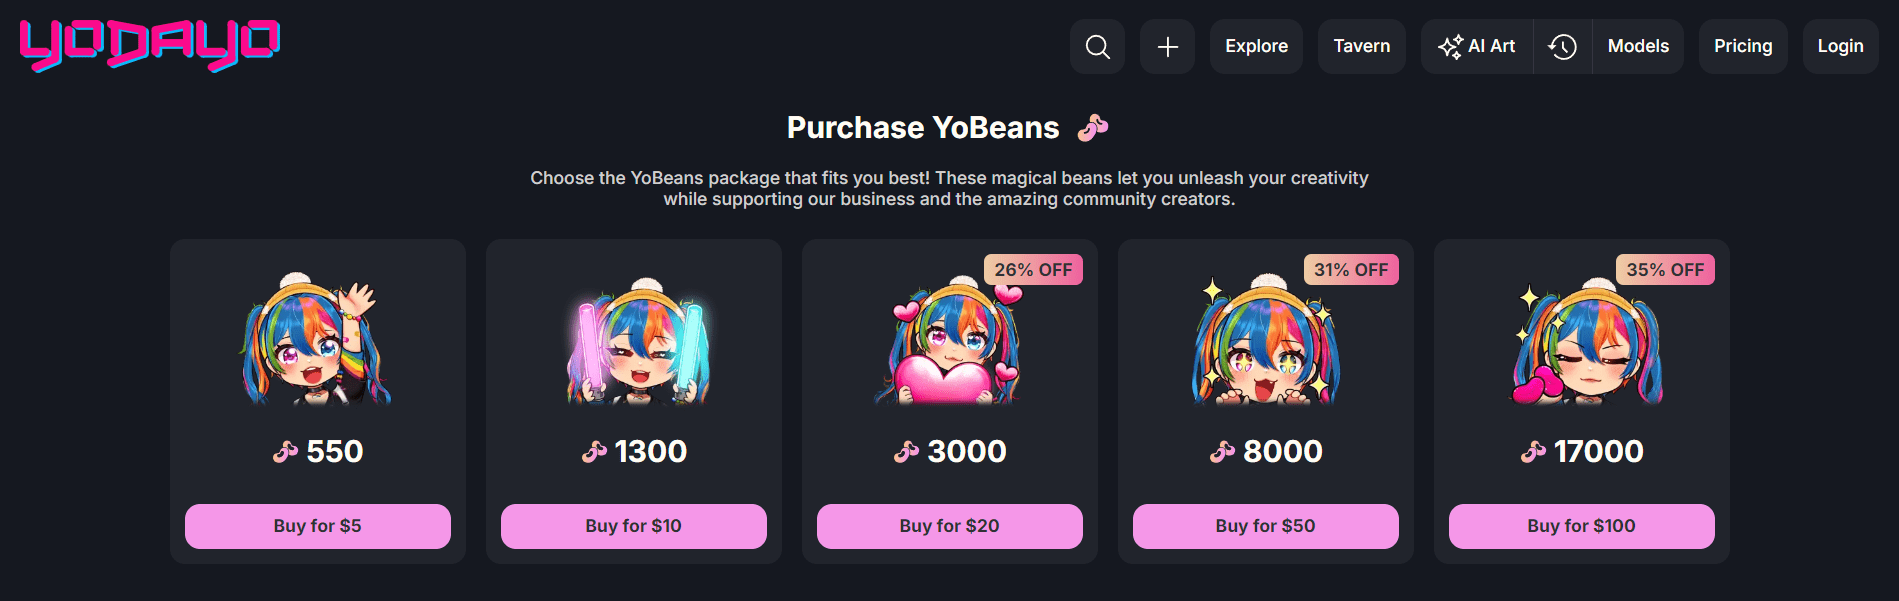Click the 35% OFF discount badge
The image size is (1899, 601).
1665,269
